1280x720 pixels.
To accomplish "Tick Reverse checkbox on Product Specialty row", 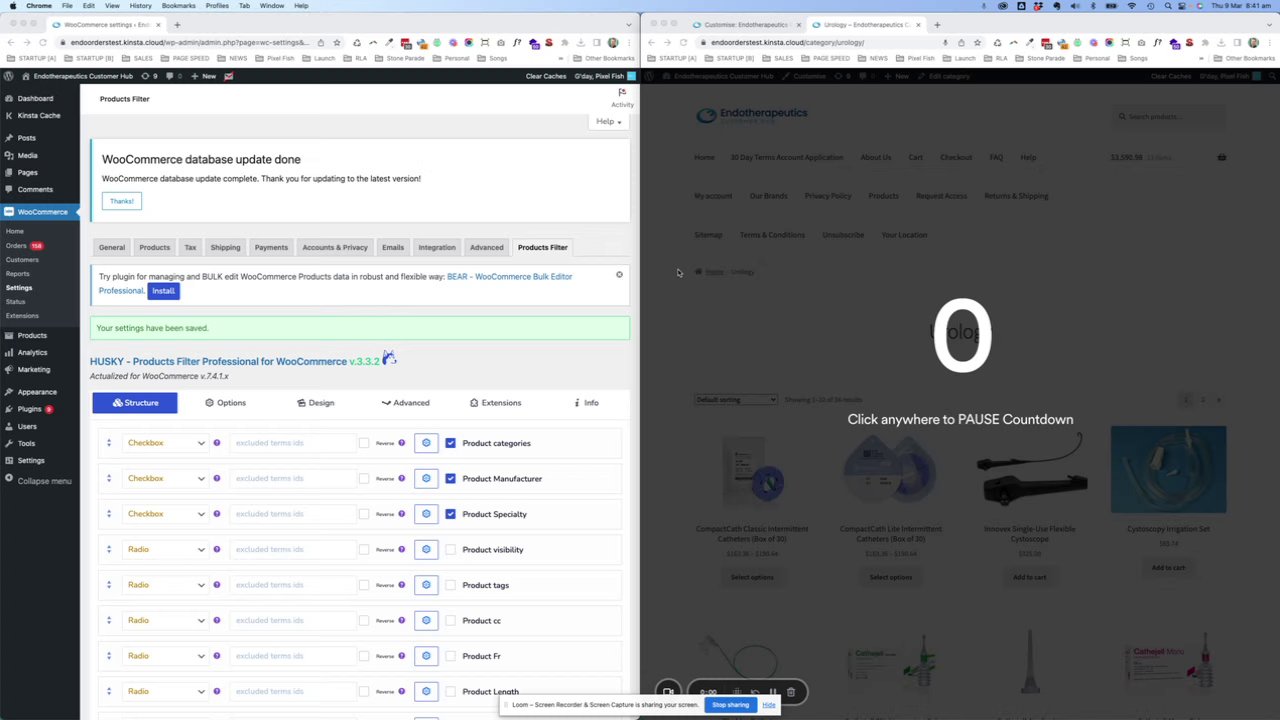I will [x=364, y=514].
